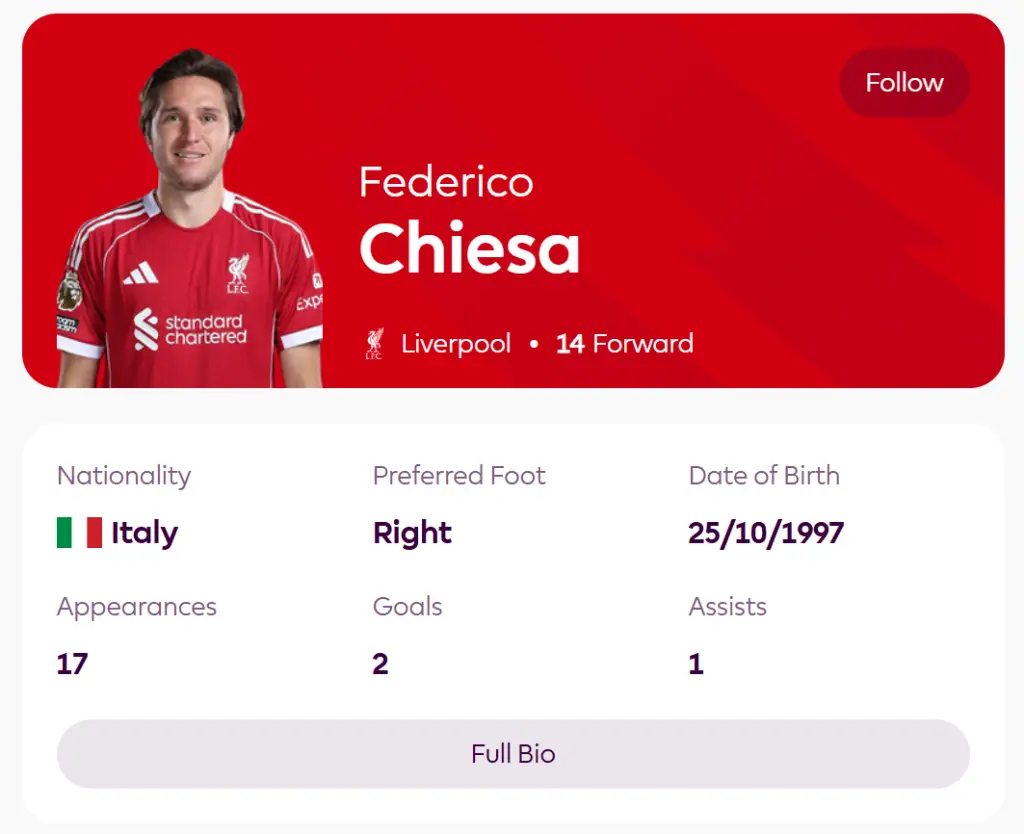Click the date of birth 25/10/1997
This screenshot has width=1024, height=834.
tap(766, 533)
